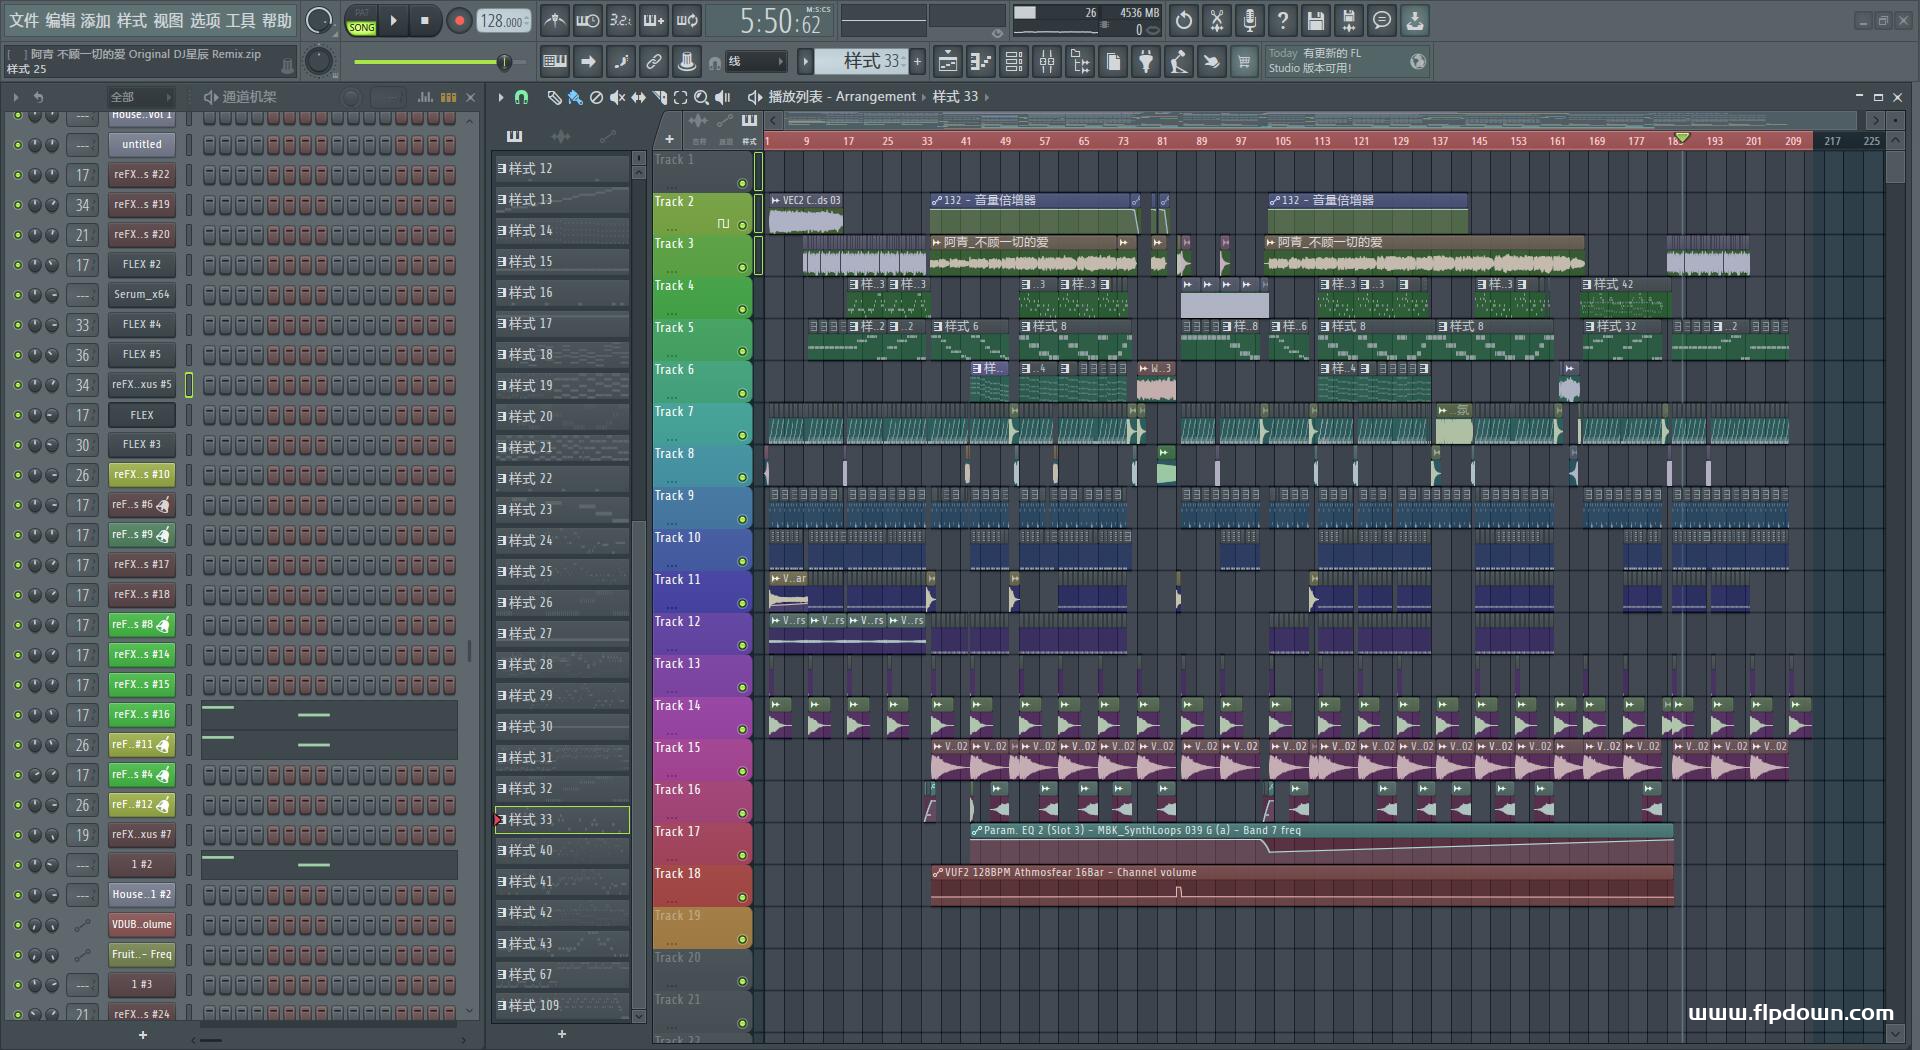Select 样式 40 in the pattern picker
Screen dimensions: 1920x1050
(562, 851)
